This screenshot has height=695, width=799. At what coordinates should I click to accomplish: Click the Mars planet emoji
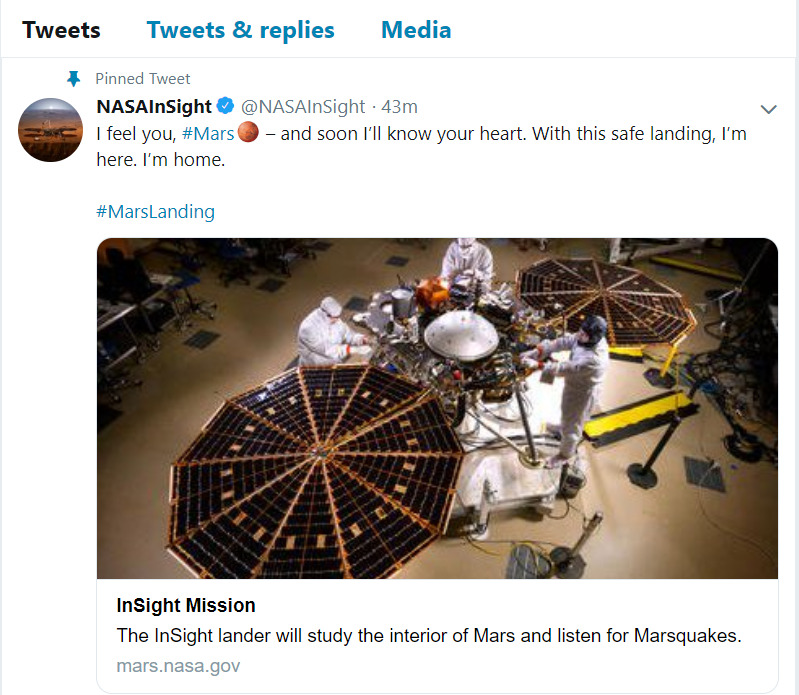pos(249,133)
